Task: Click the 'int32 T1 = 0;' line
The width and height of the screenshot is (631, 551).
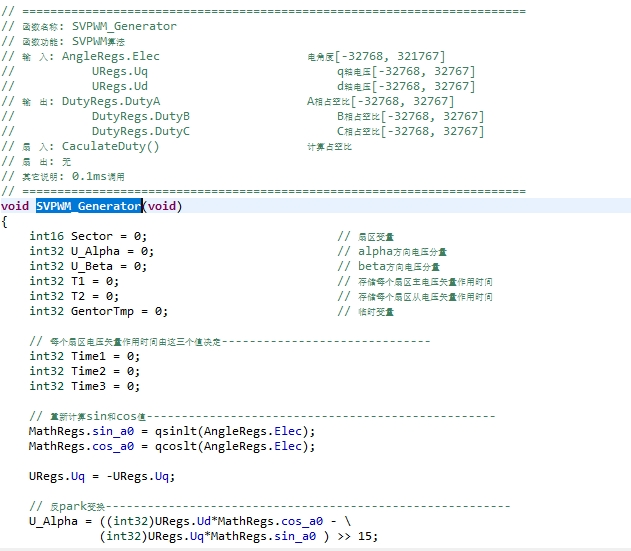Action: coord(74,281)
